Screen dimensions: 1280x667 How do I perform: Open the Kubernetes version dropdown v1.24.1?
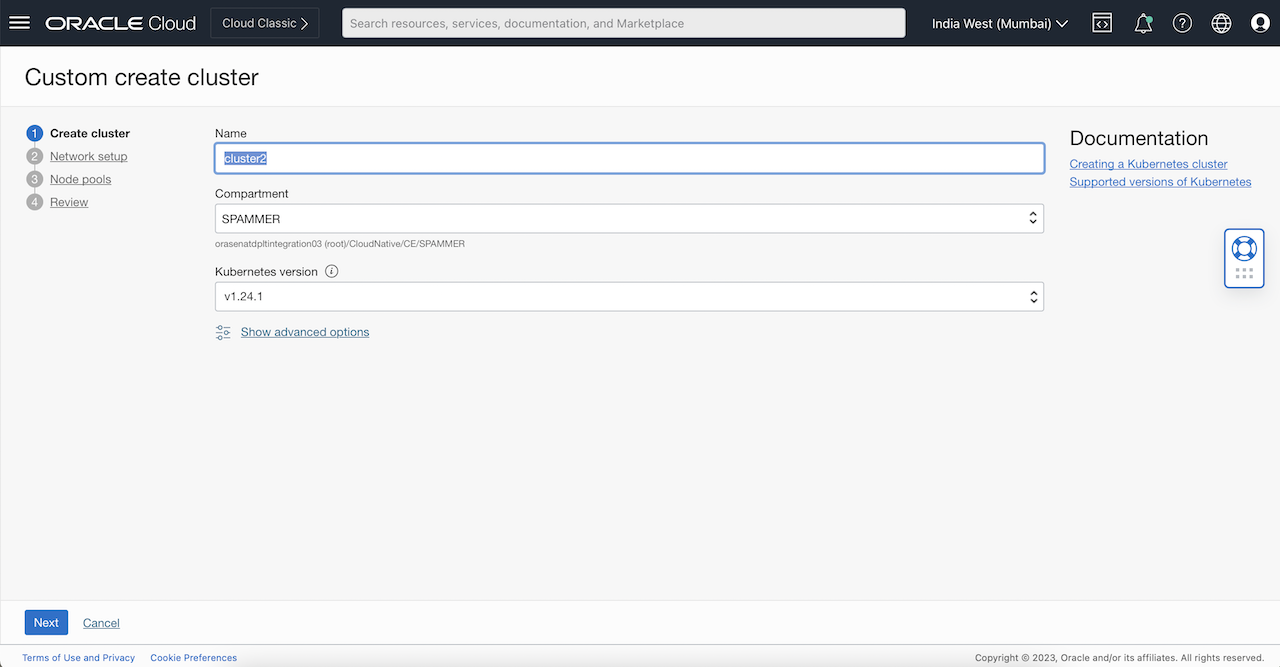pos(629,296)
